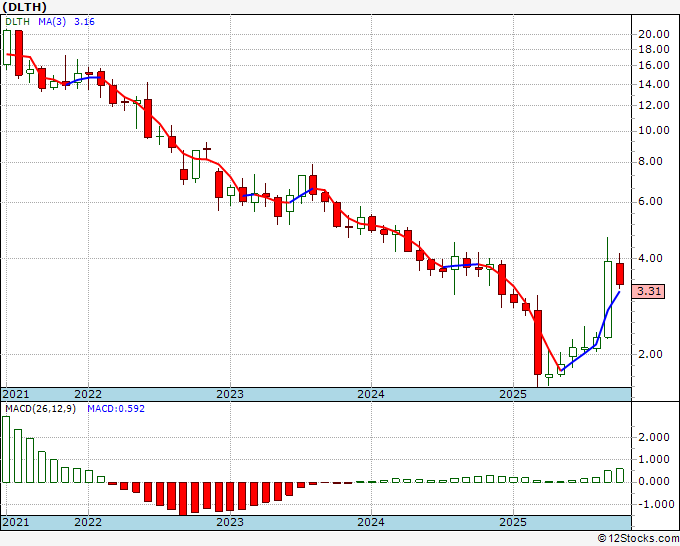
Task: Click the latest red candlestick near 3.31
Action: click(x=620, y=274)
